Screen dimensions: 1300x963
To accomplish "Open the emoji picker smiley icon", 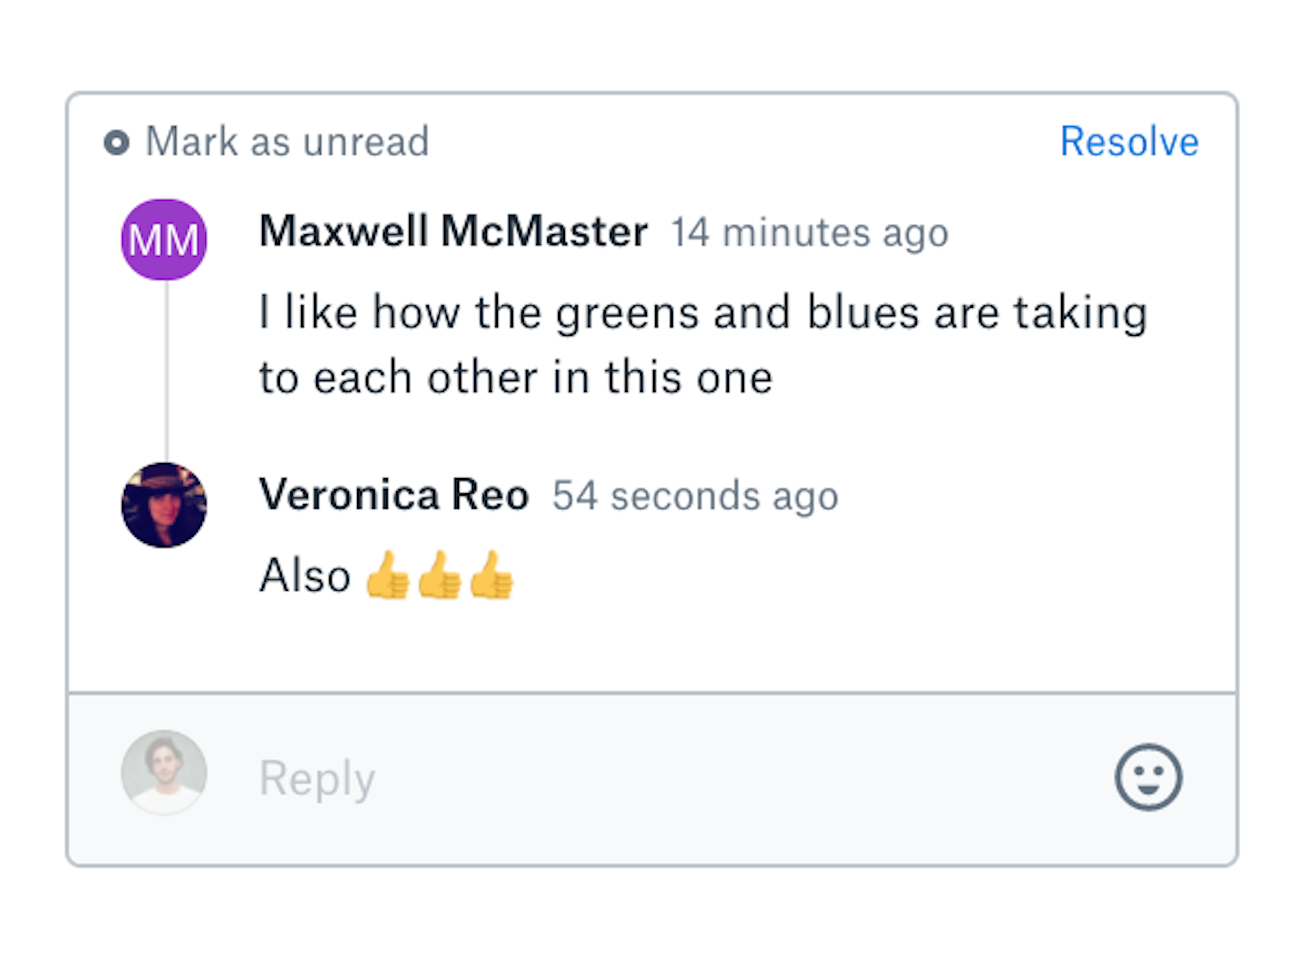I will [1148, 777].
